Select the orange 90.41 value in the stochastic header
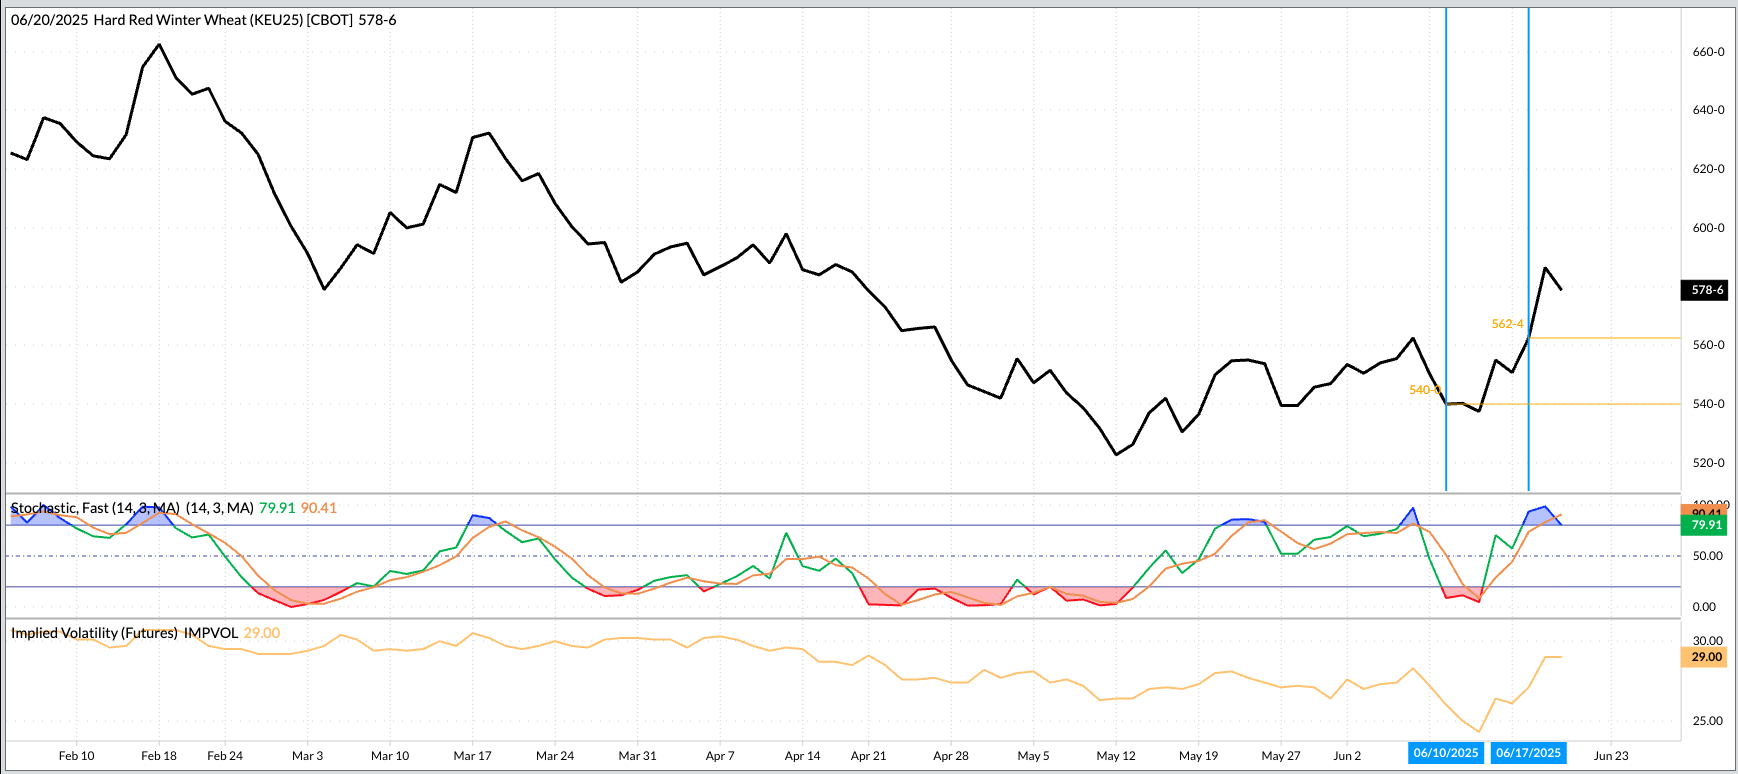1738x774 pixels. 319,508
